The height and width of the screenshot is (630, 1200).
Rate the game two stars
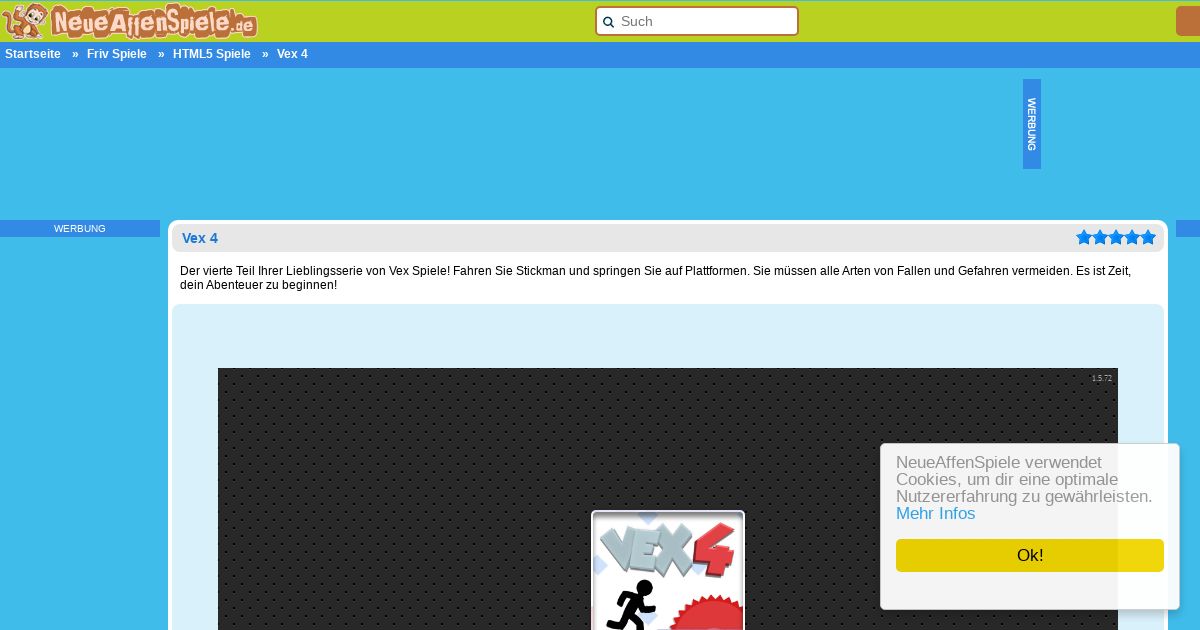click(x=1100, y=237)
